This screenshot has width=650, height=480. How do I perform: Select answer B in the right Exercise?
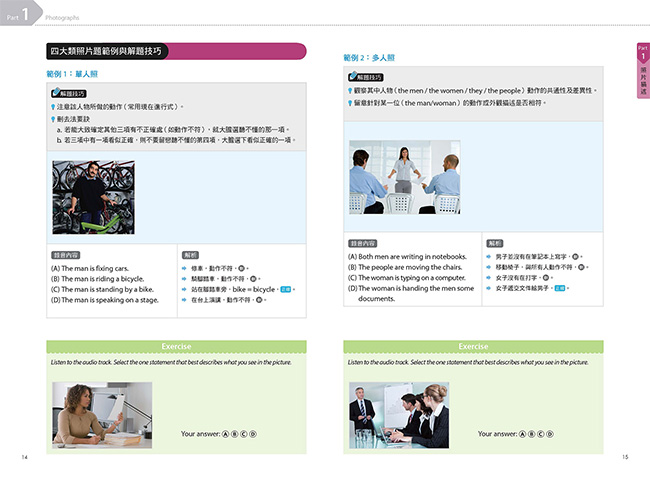click(x=531, y=434)
